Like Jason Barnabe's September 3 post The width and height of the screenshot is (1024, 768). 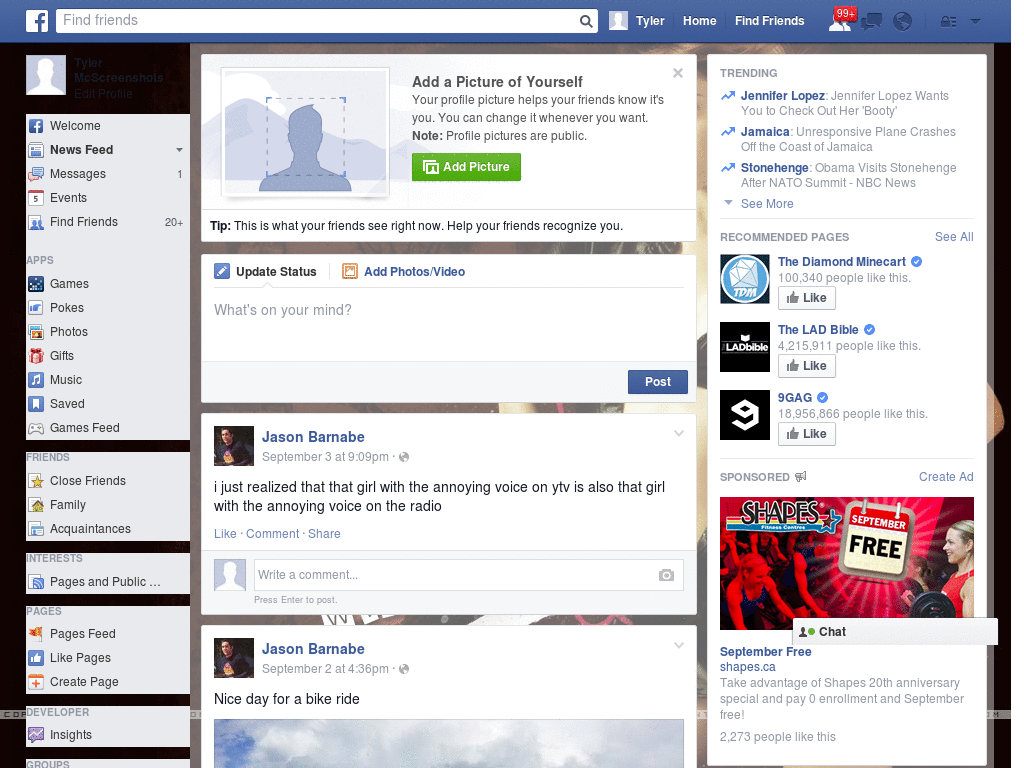click(225, 534)
